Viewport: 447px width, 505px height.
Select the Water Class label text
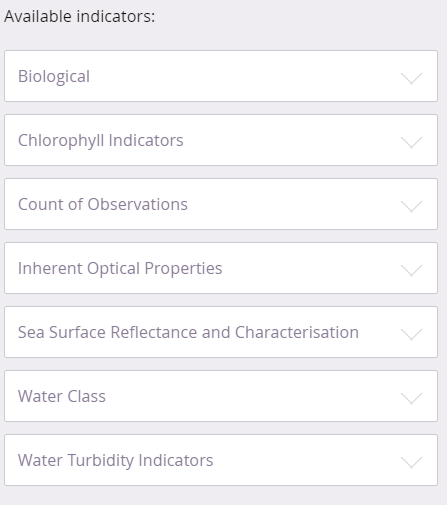click(x=62, y=396)
